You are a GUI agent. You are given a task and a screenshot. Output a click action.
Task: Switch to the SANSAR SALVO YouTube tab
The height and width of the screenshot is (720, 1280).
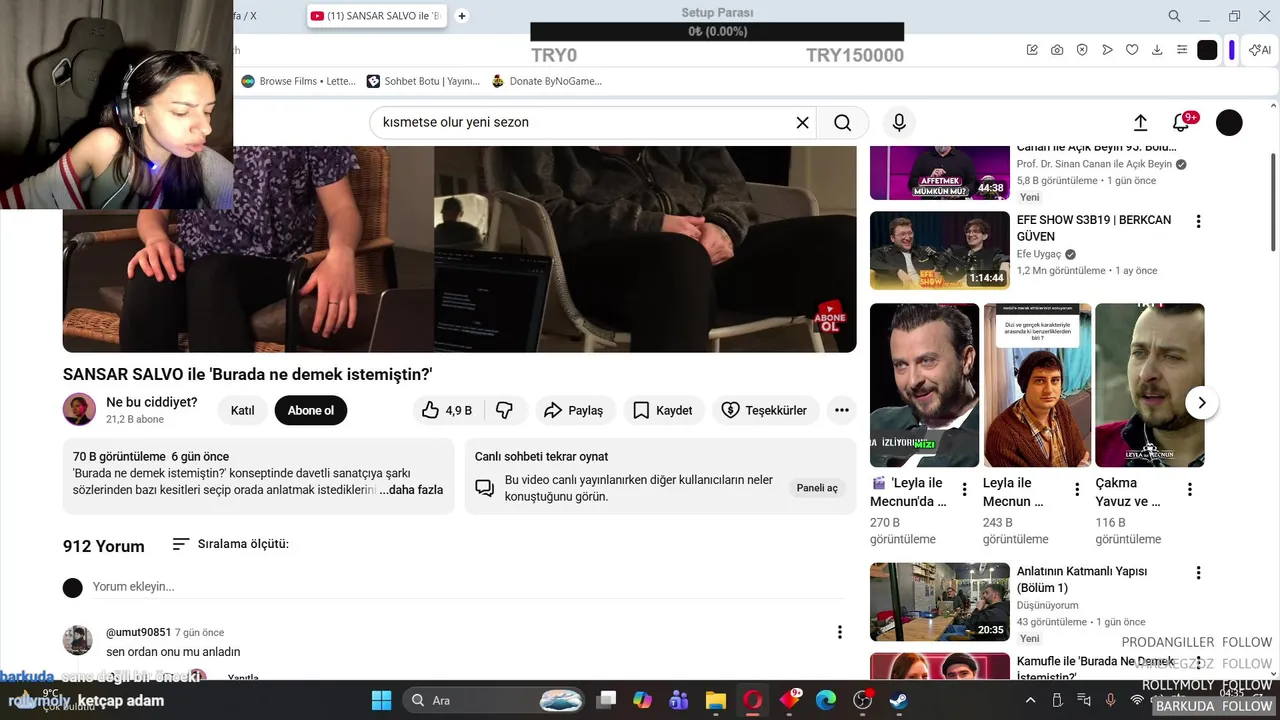377,16
